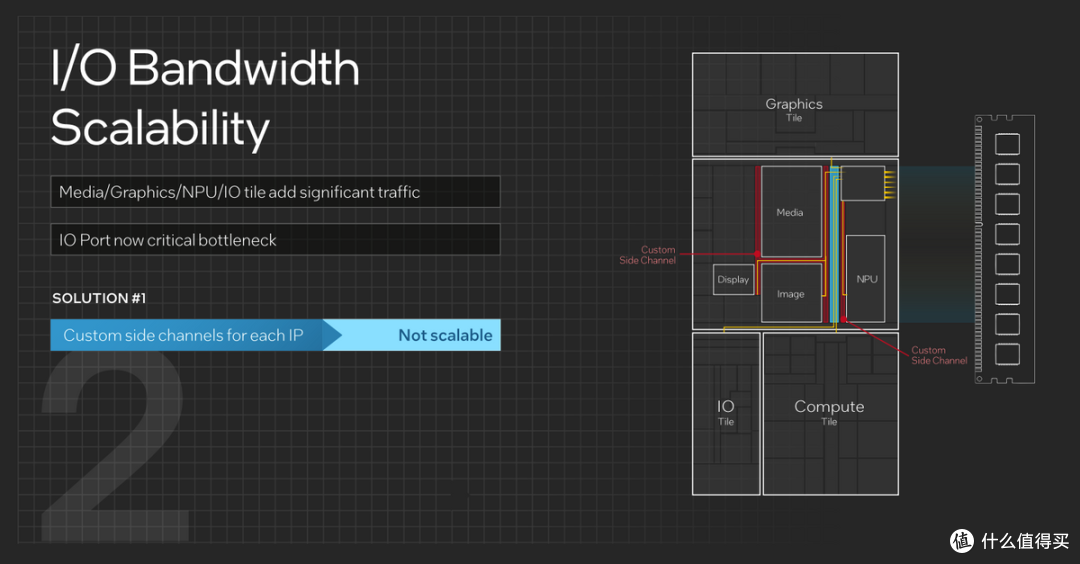This screenshot has width=1080, height=564.
Task: Click the memory module graphic on the right
Action: coord(1006,248)
